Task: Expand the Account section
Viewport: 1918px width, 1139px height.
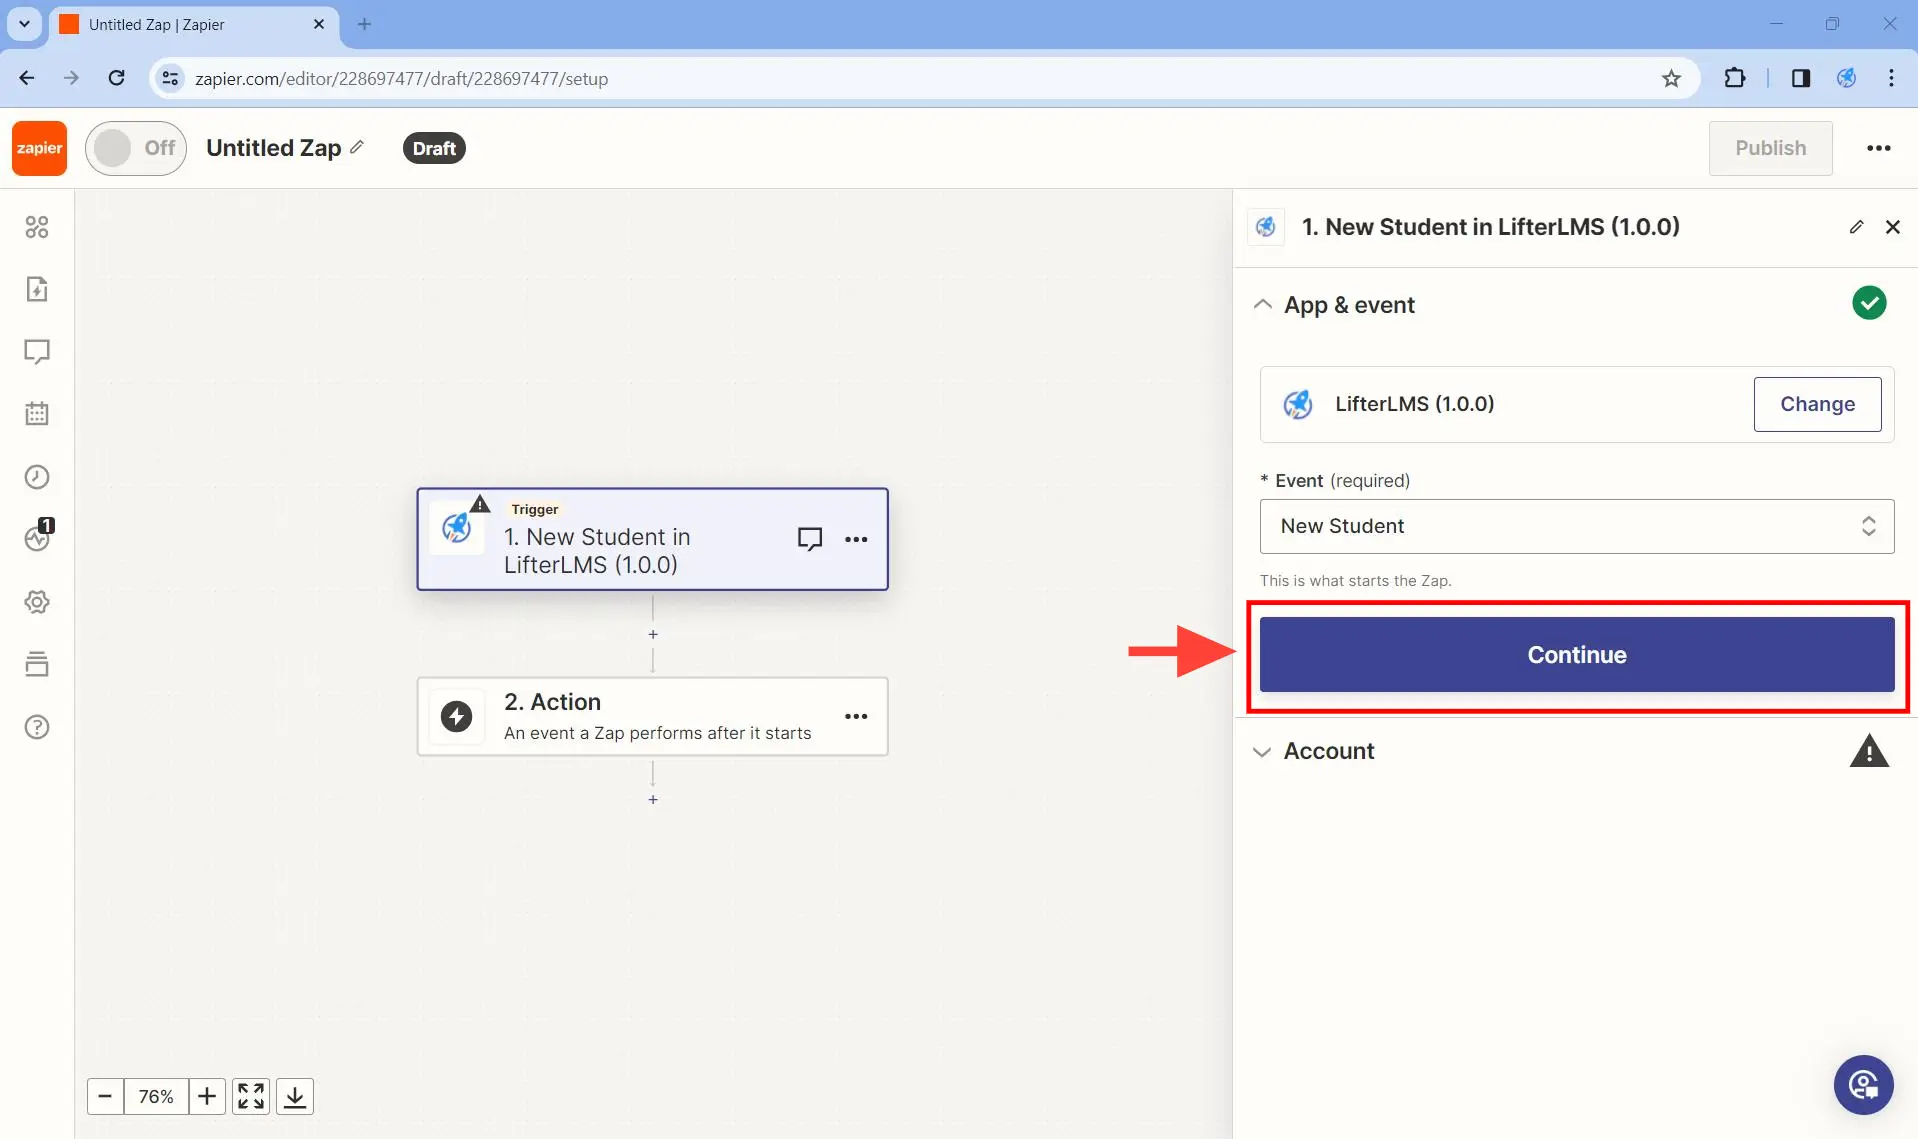Action: (x=1263, y=751)
